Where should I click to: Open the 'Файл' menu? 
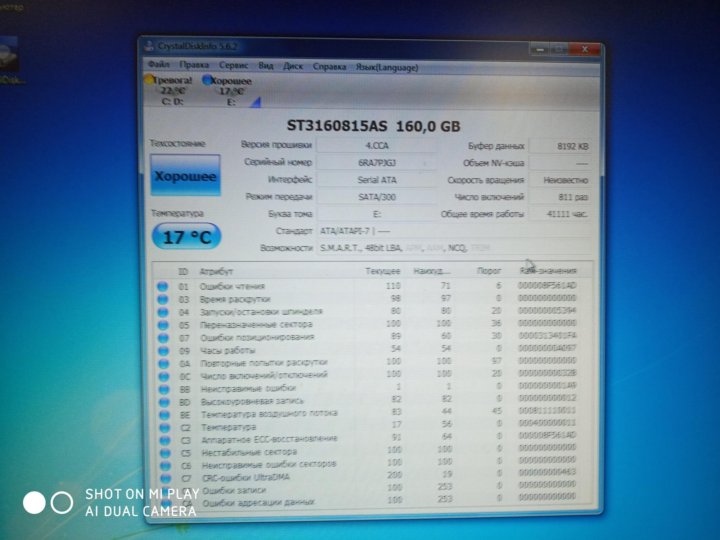coord(157,65)
